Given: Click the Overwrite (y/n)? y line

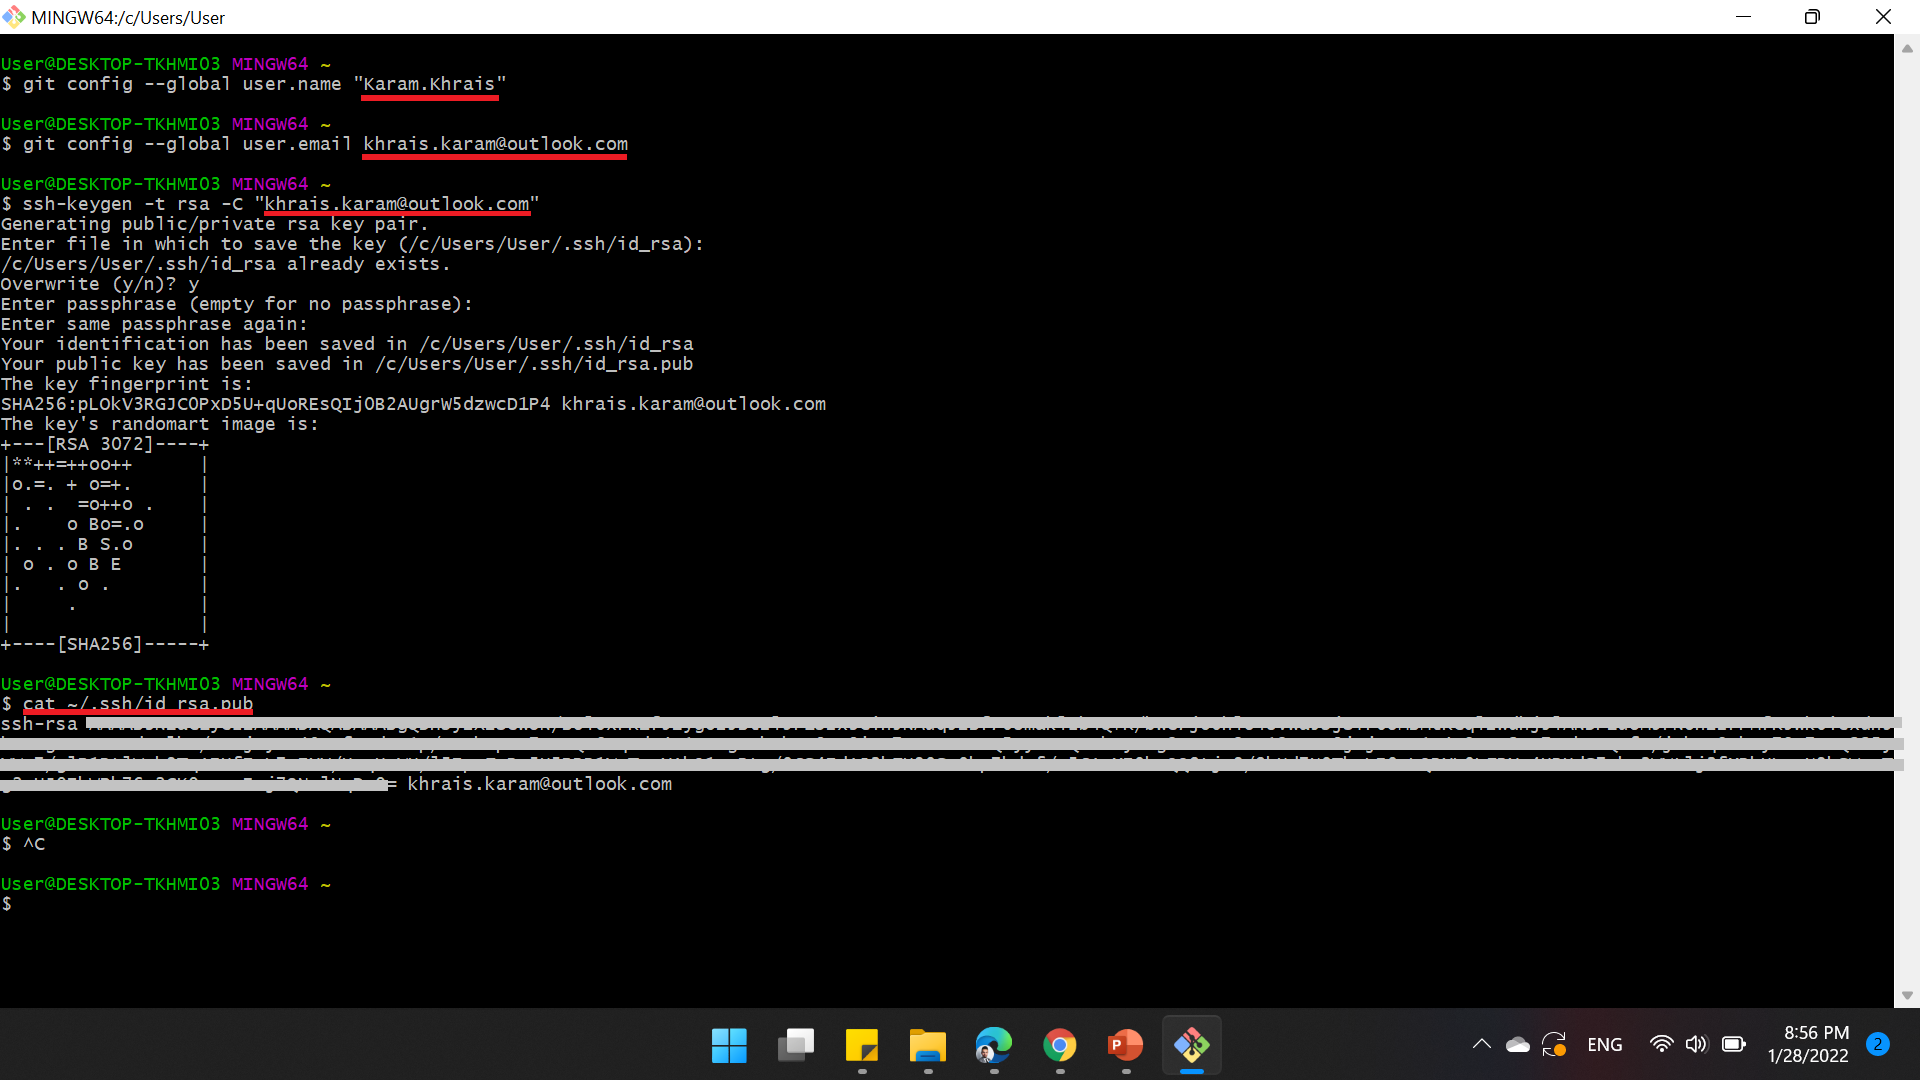Looking at the screenshot, I should point(100,284).
